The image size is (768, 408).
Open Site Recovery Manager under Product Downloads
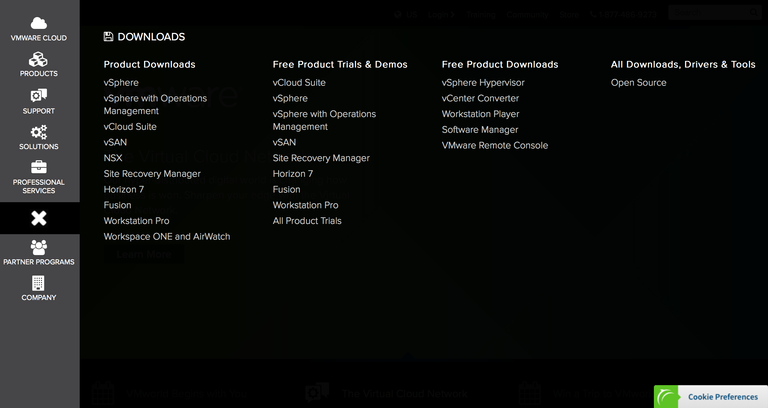point(152,174)
